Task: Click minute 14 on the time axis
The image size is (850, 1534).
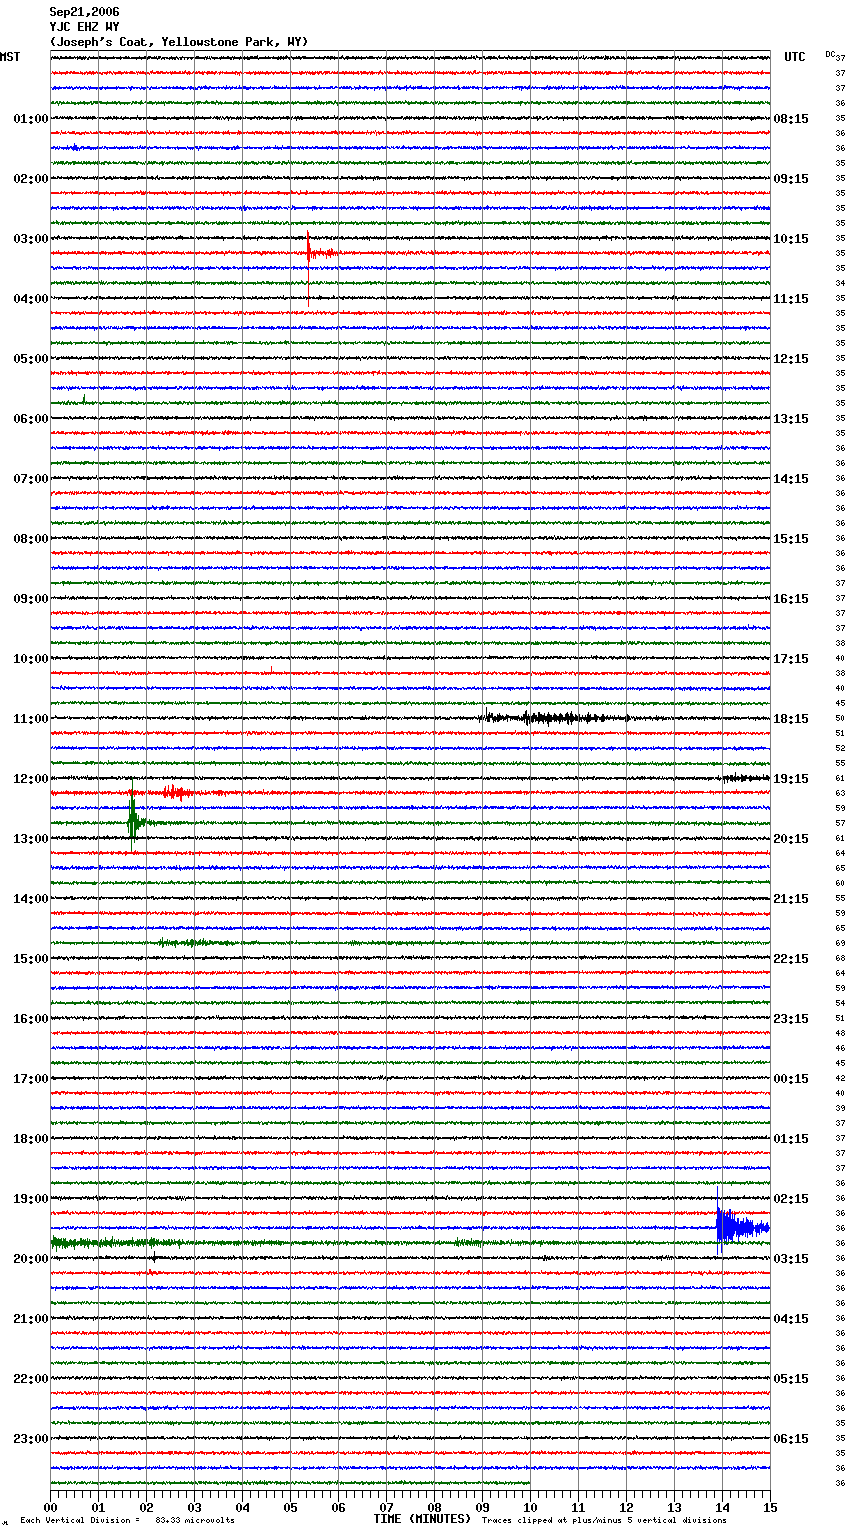Action: click(x=722, y=1507)
